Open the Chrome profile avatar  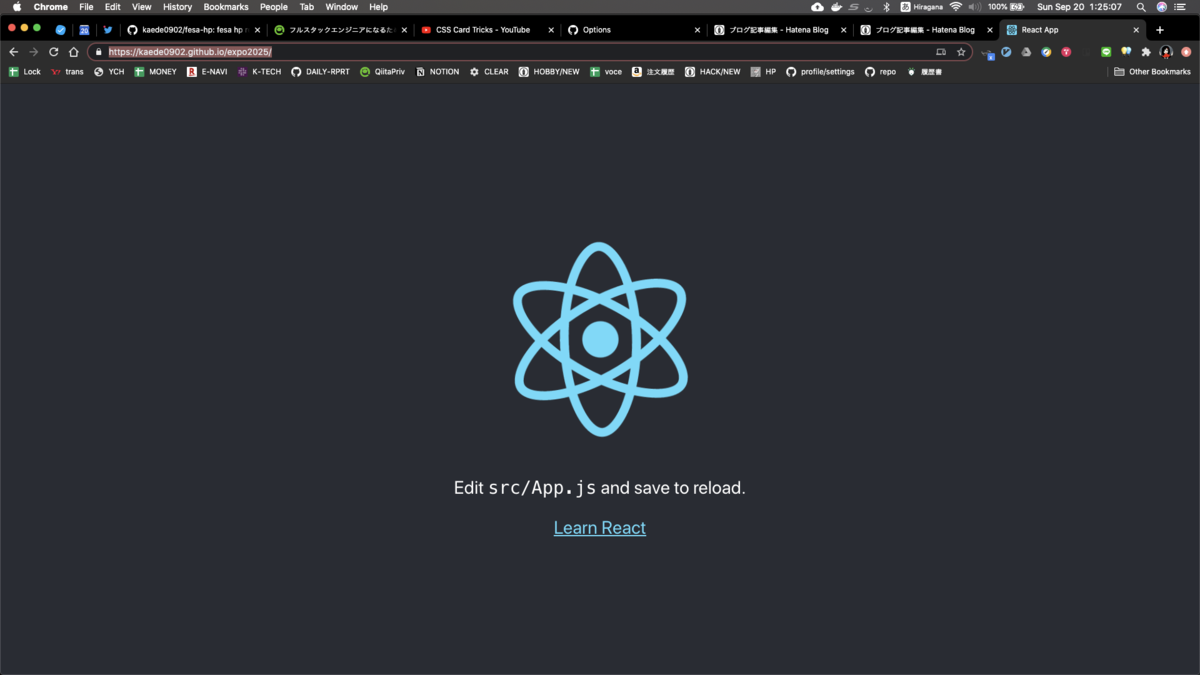tap(1166, 52)
